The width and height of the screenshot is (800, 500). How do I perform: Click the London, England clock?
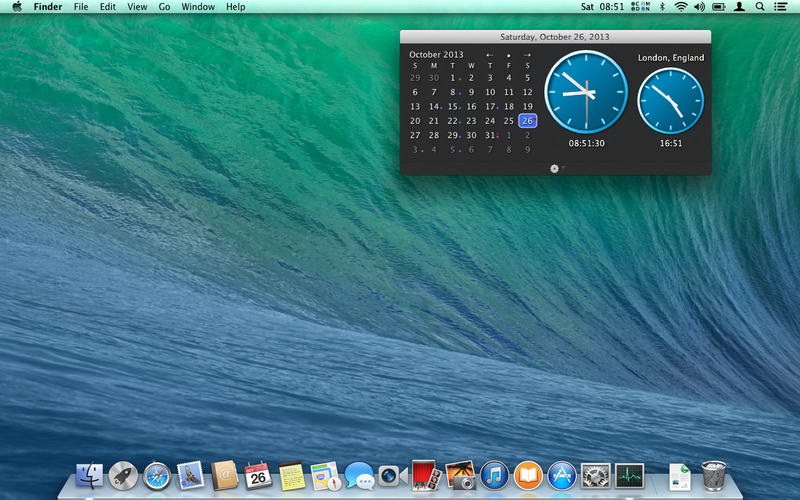(671, 101)
